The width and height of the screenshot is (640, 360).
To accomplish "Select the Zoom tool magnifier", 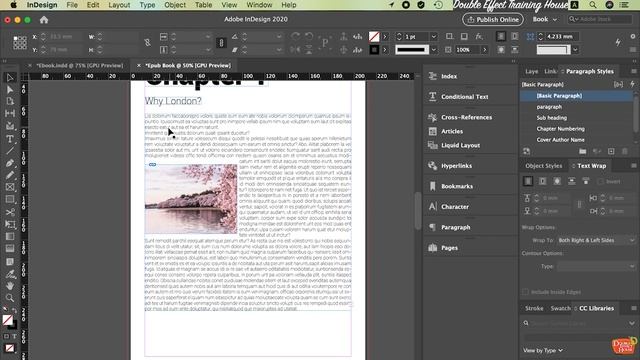I will [10, 298].
